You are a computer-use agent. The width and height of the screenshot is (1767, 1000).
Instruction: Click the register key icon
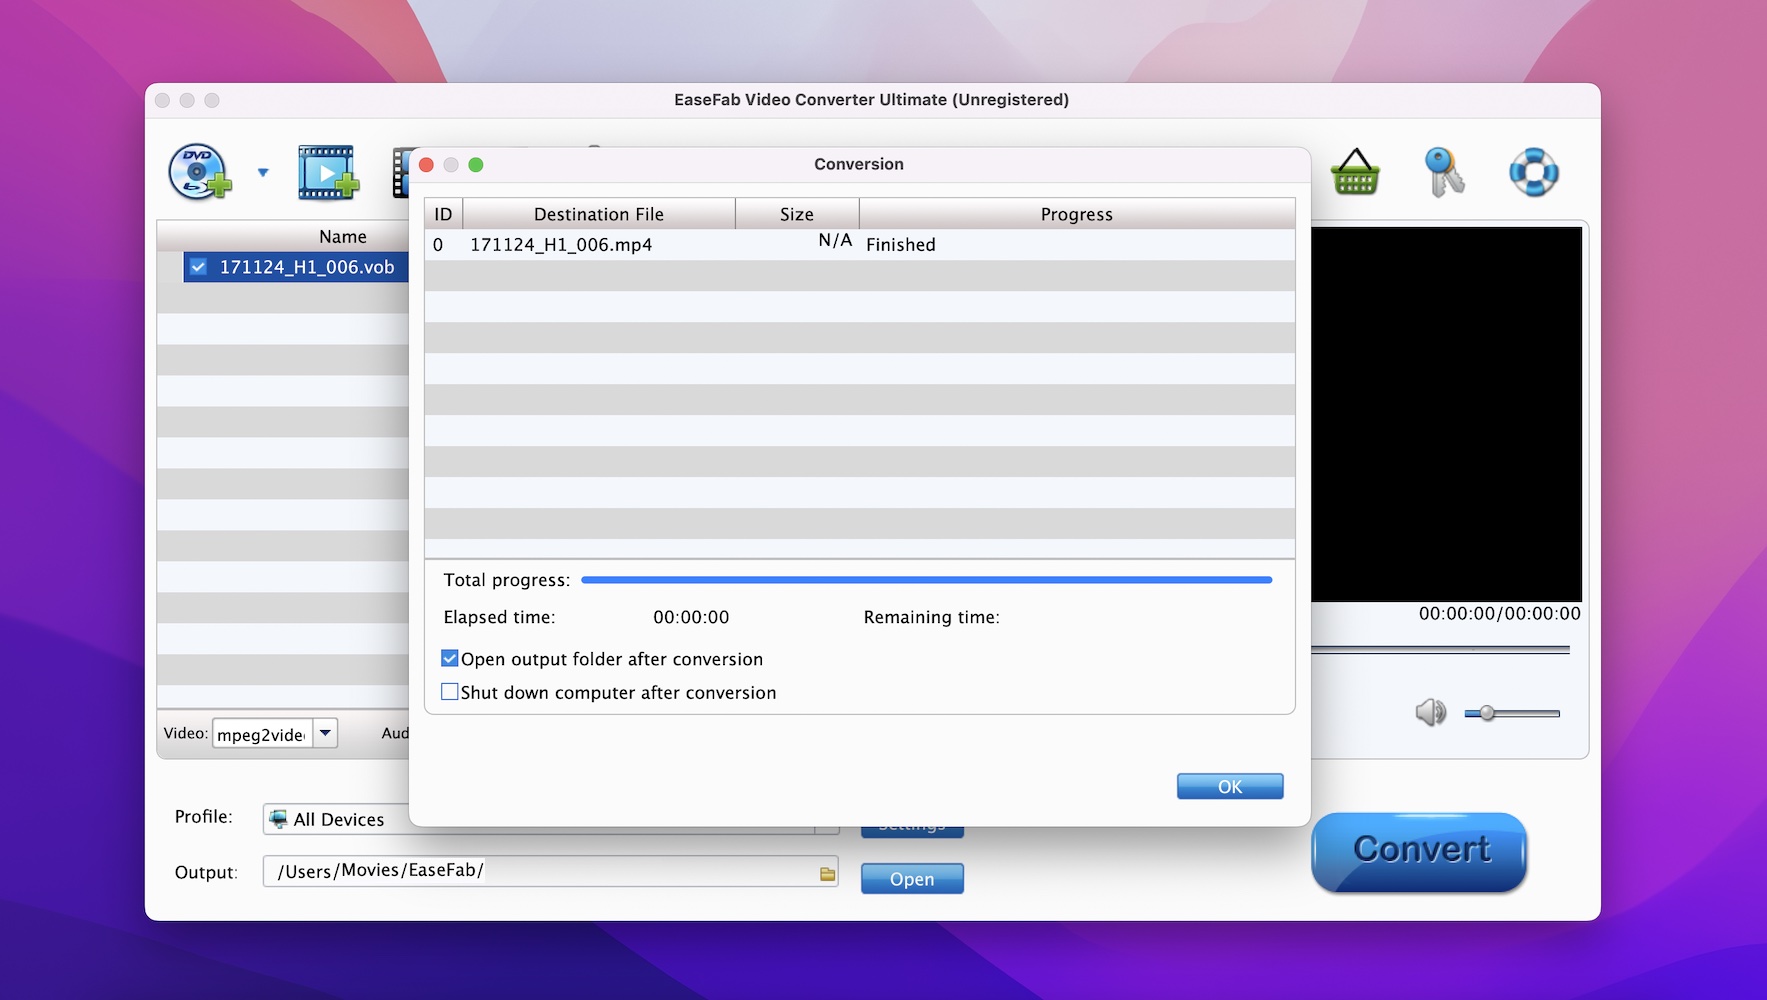pos(1444,172)
